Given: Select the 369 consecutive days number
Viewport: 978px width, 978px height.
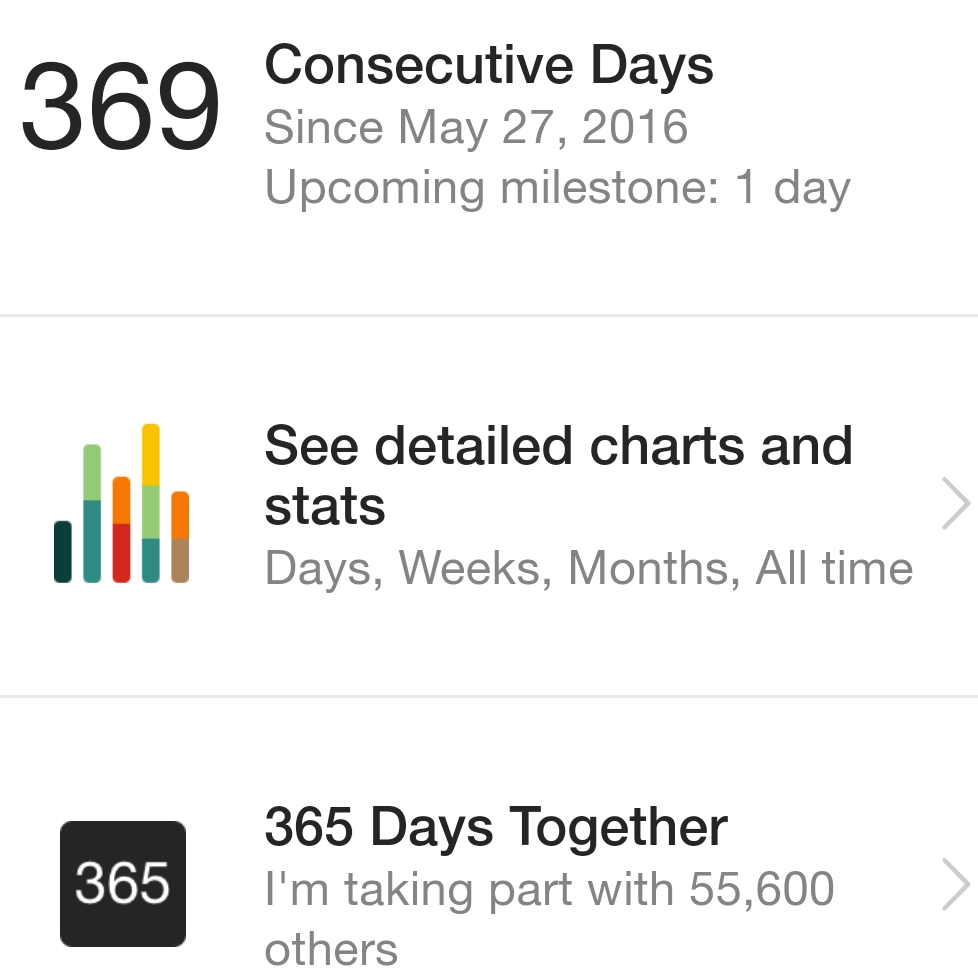Looking at the screenshot, I should coord(120,105).
